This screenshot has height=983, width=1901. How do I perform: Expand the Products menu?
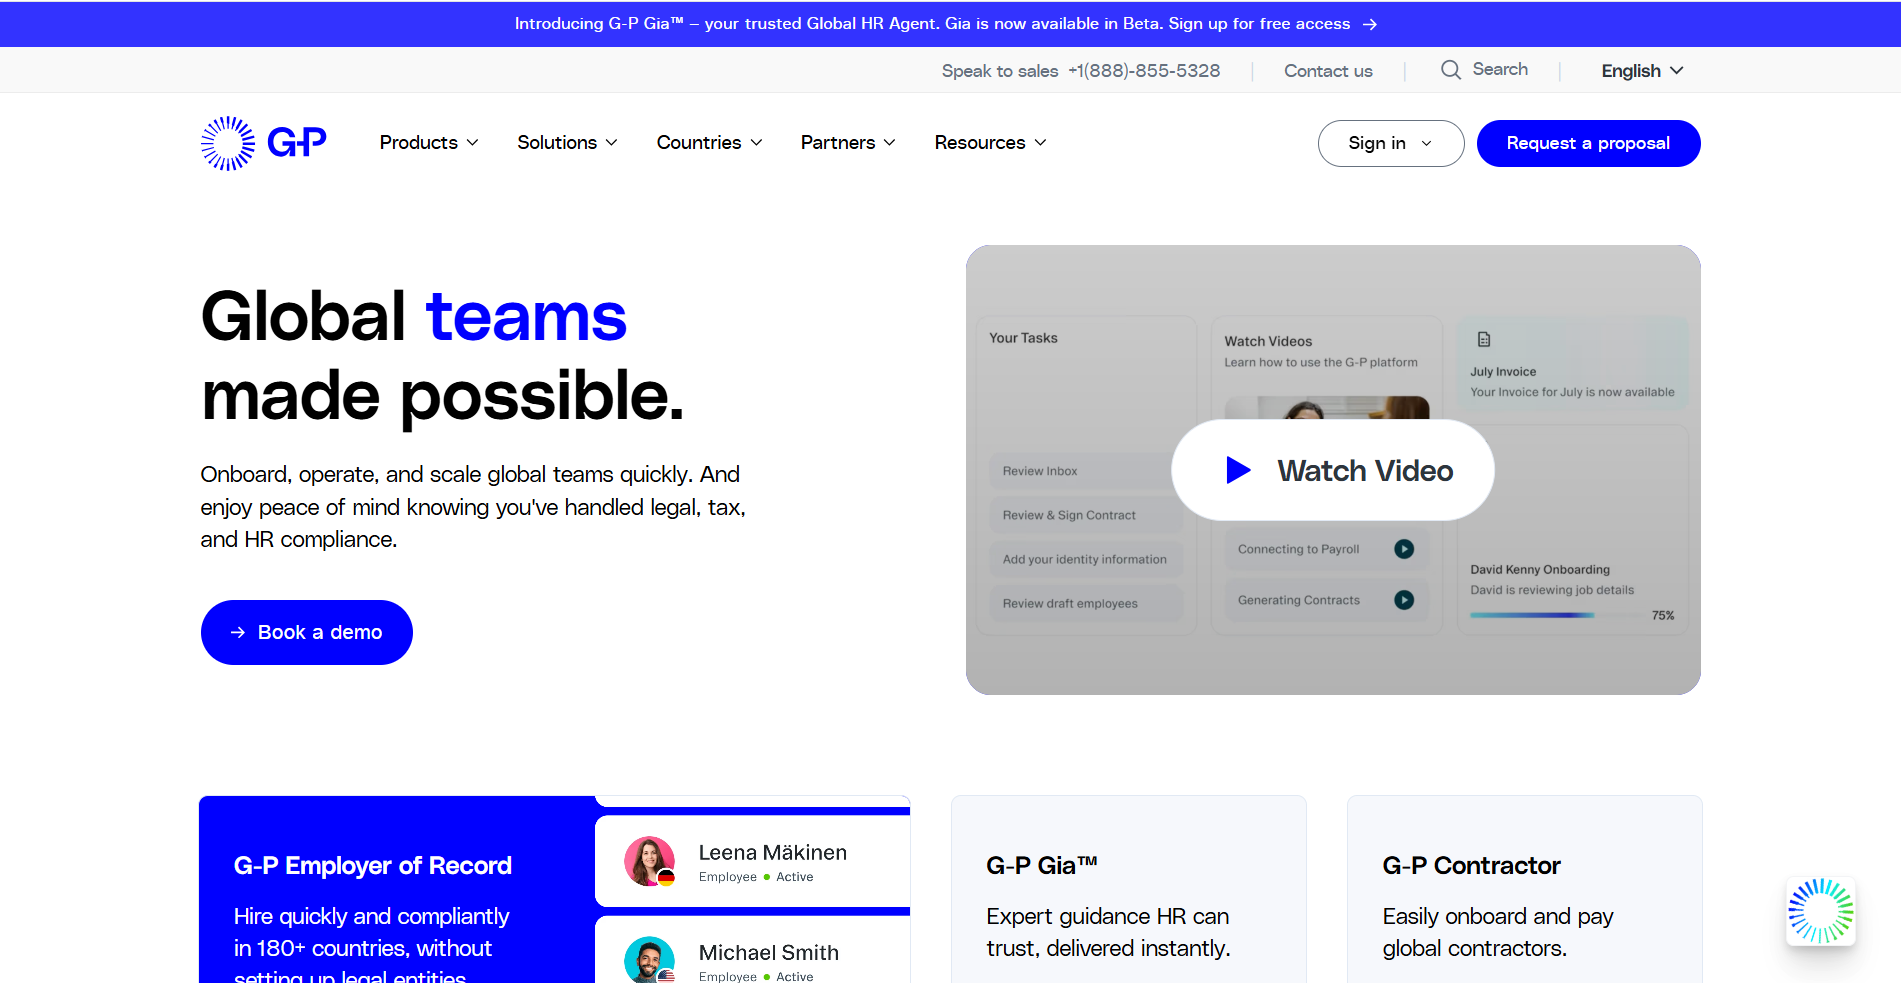(429, 143)
